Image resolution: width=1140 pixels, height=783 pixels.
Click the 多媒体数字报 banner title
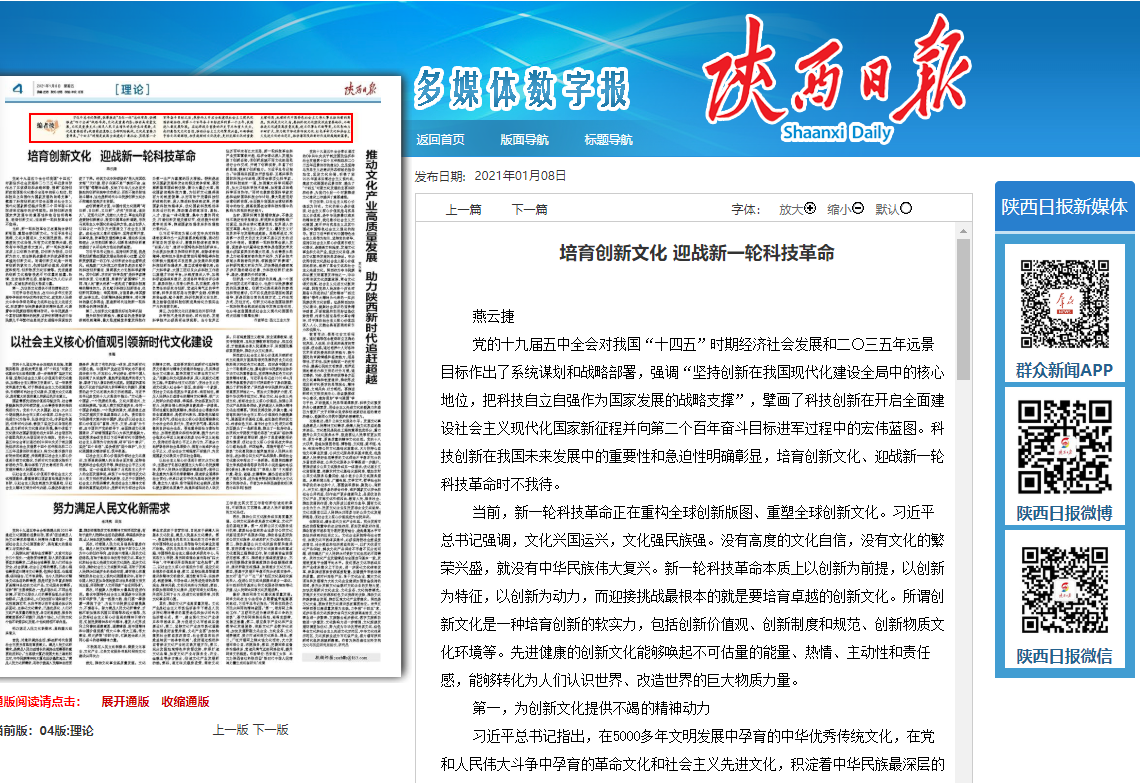522,91
